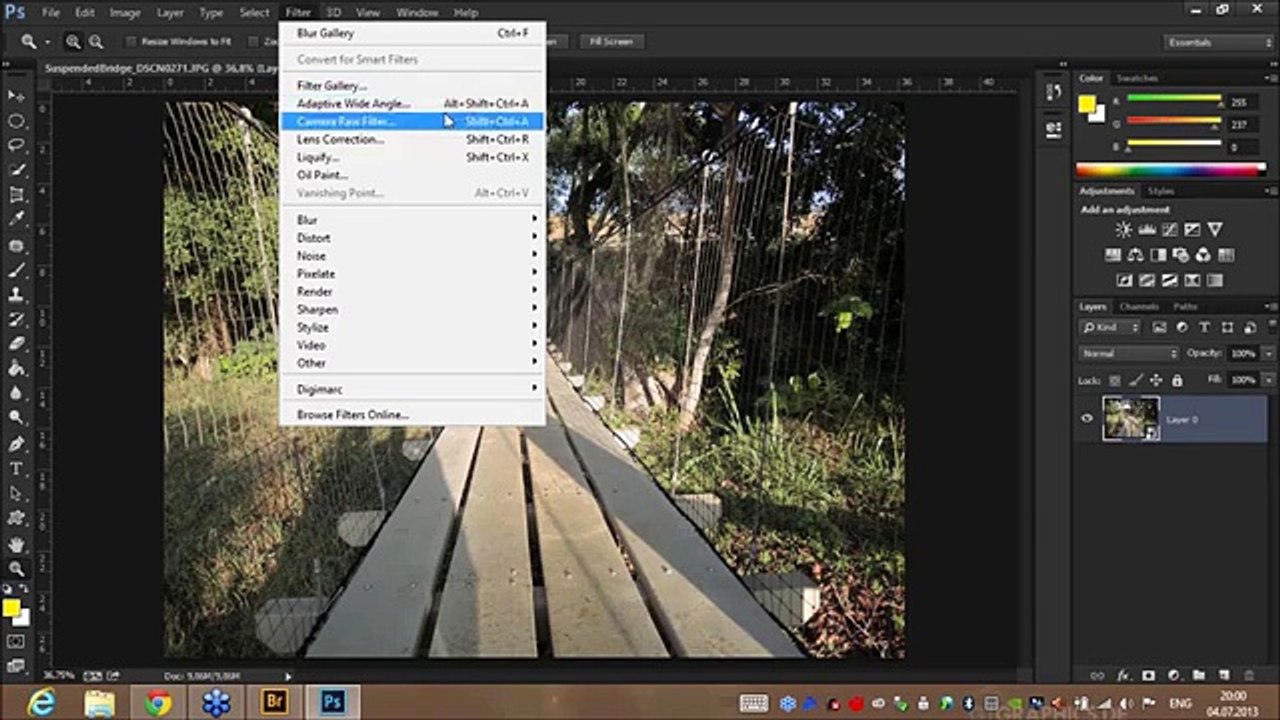Select the Paint Bucket tool

(x=16, y=369)
